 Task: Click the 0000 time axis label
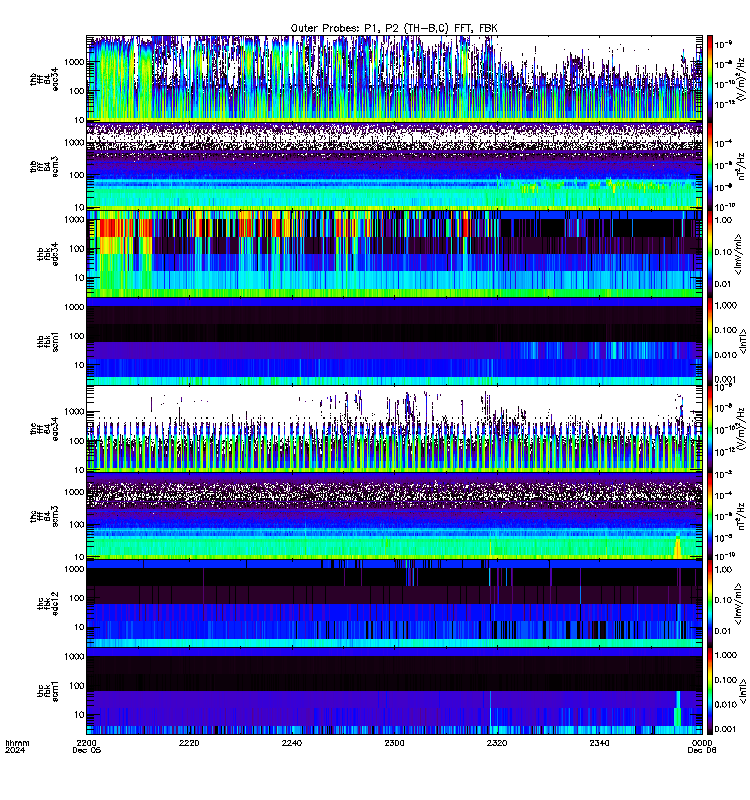point(702,743)
